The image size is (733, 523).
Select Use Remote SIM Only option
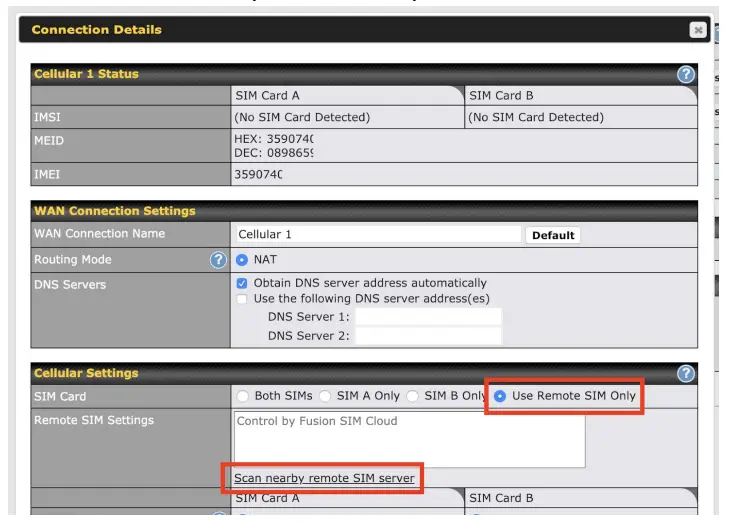(x=500, y=396)
